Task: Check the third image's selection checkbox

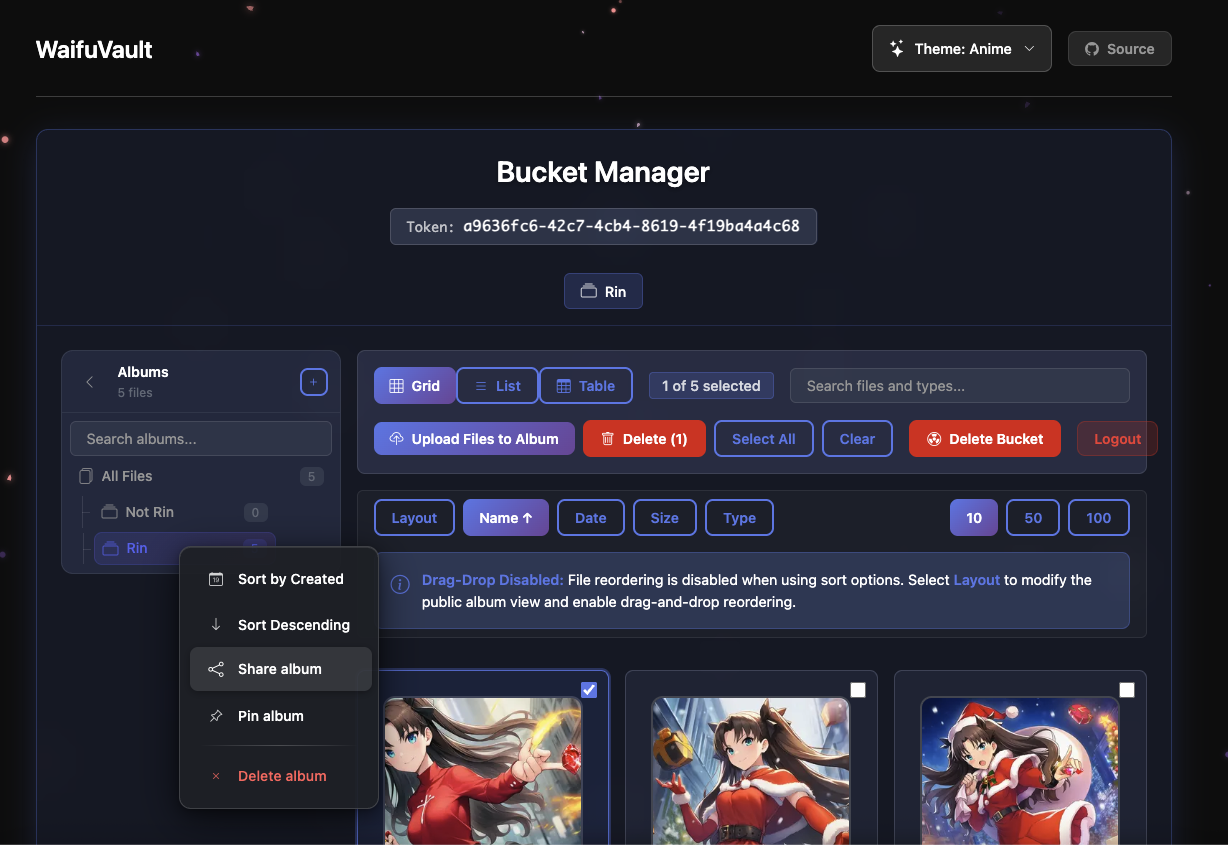Action: coord(1127,690)
